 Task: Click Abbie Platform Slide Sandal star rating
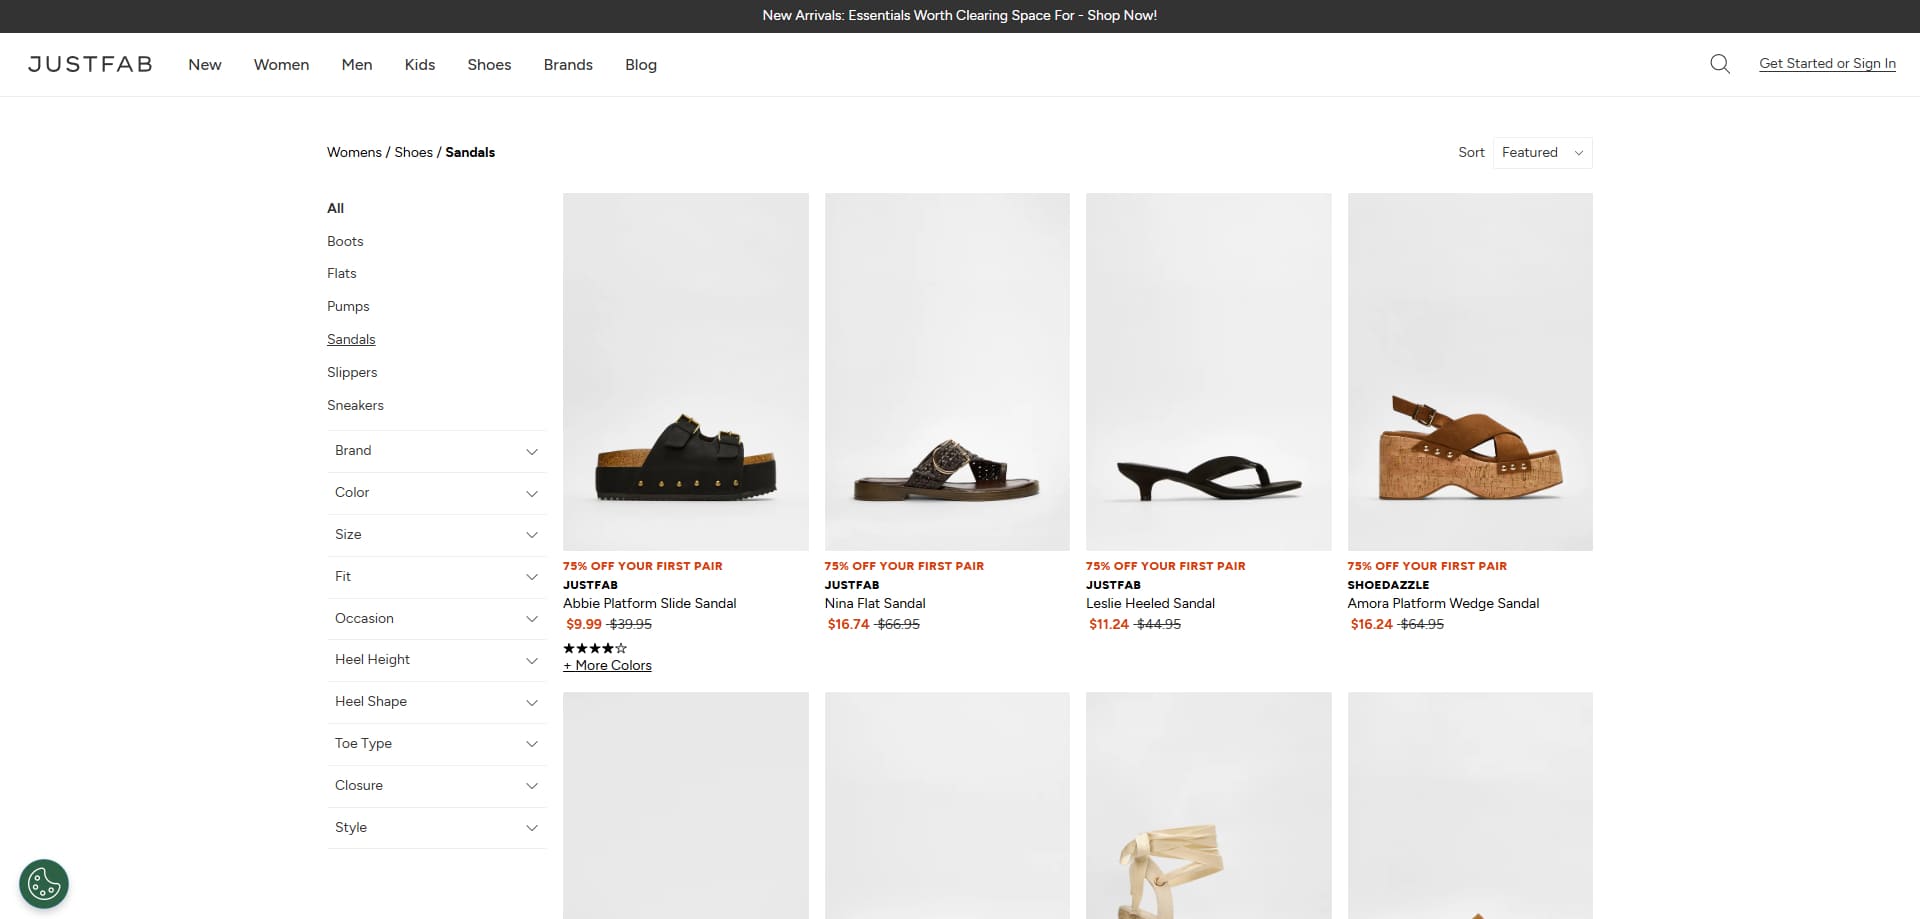(595, 648)
